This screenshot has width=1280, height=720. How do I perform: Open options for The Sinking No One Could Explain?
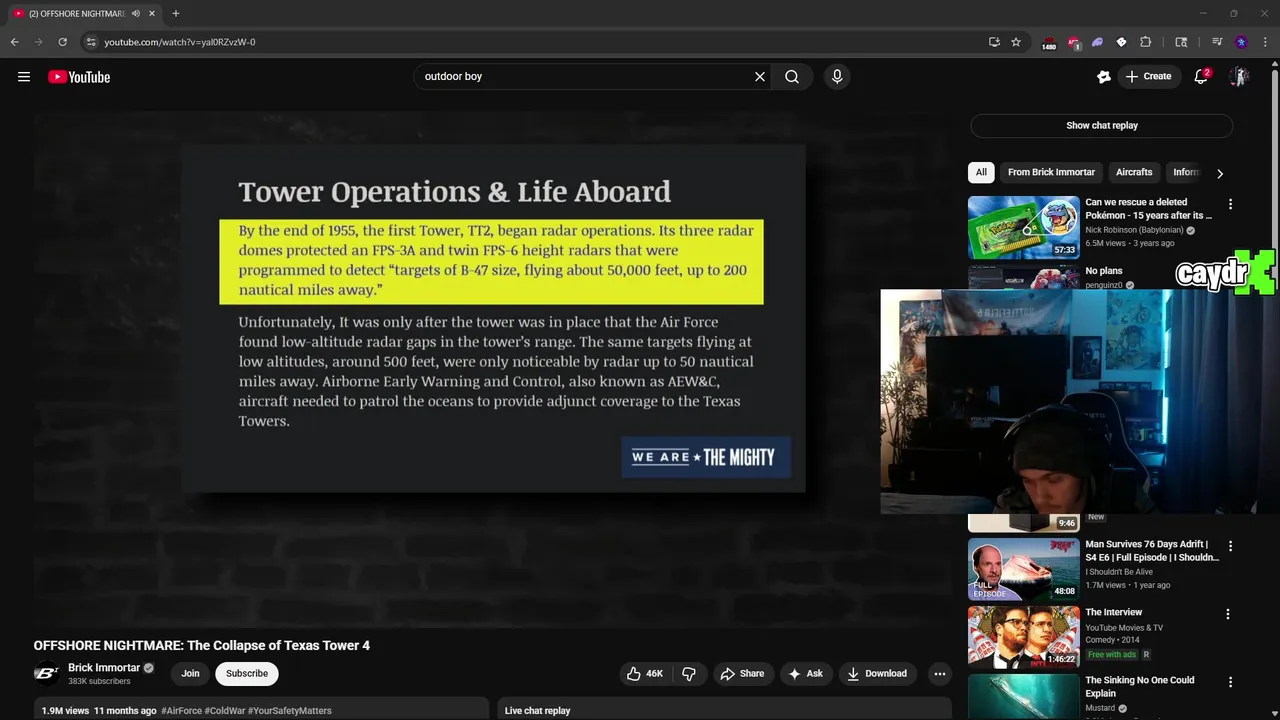click(1228, 682)
